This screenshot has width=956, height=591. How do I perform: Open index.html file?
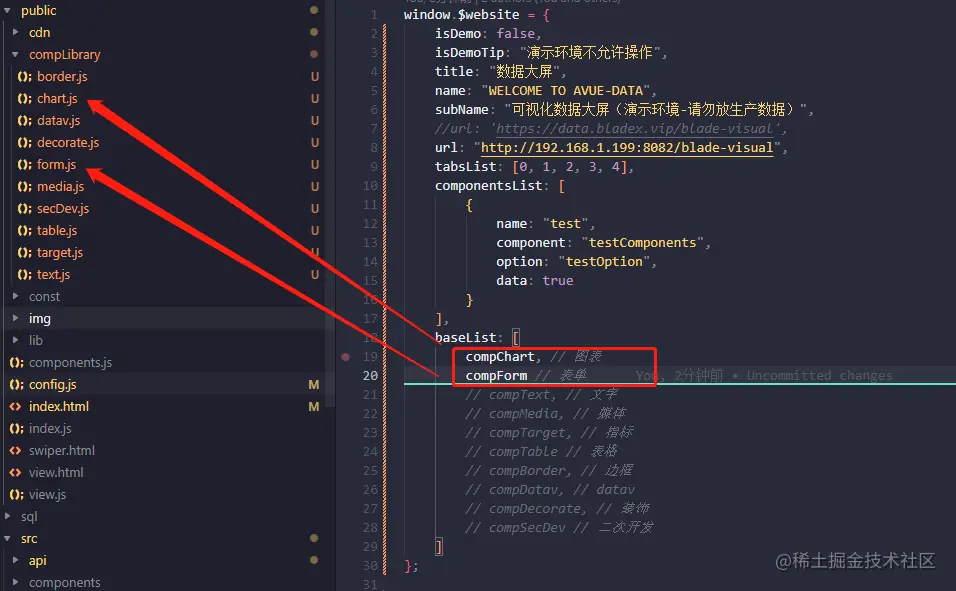pyautogui.click(x=59, y=406)
